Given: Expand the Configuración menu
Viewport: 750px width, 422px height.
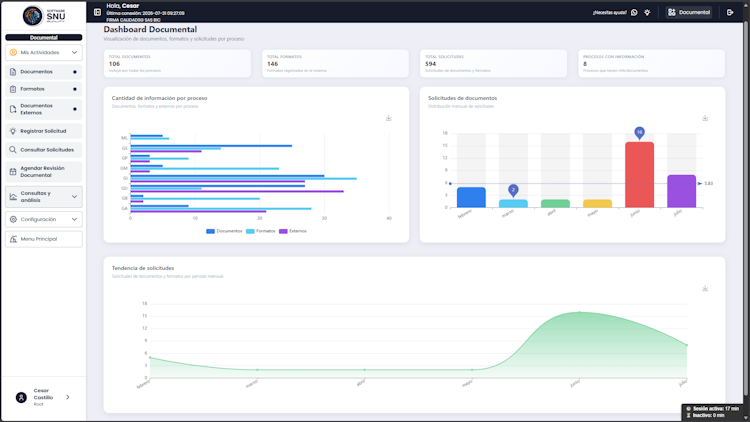Looking at the screenshot, I should coord(44,219).
